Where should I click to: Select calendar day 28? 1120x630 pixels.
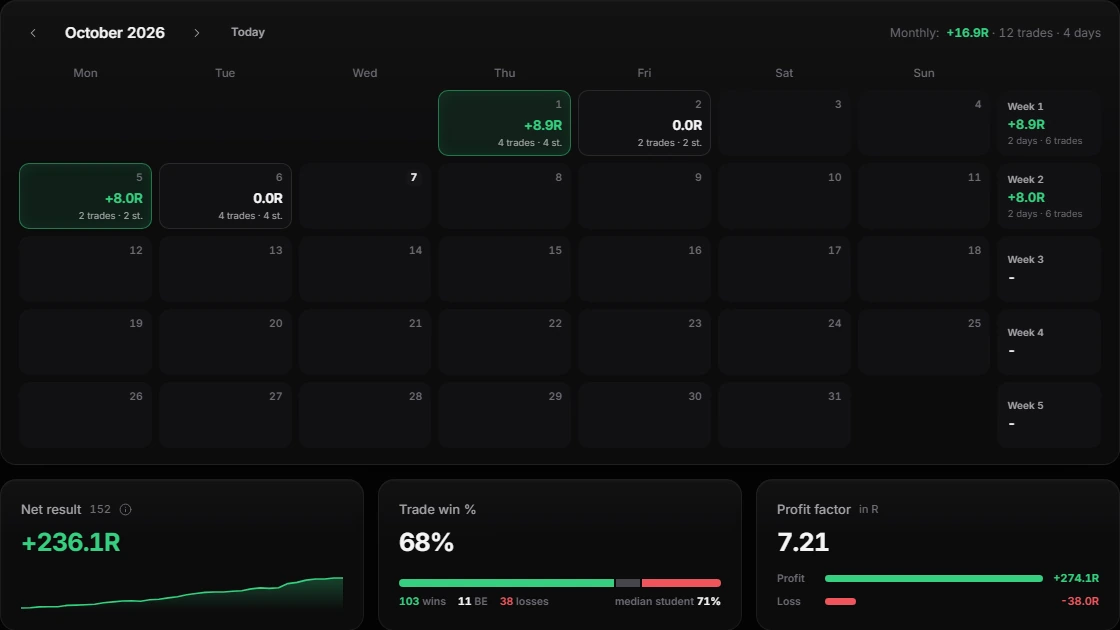coord(365,414)
